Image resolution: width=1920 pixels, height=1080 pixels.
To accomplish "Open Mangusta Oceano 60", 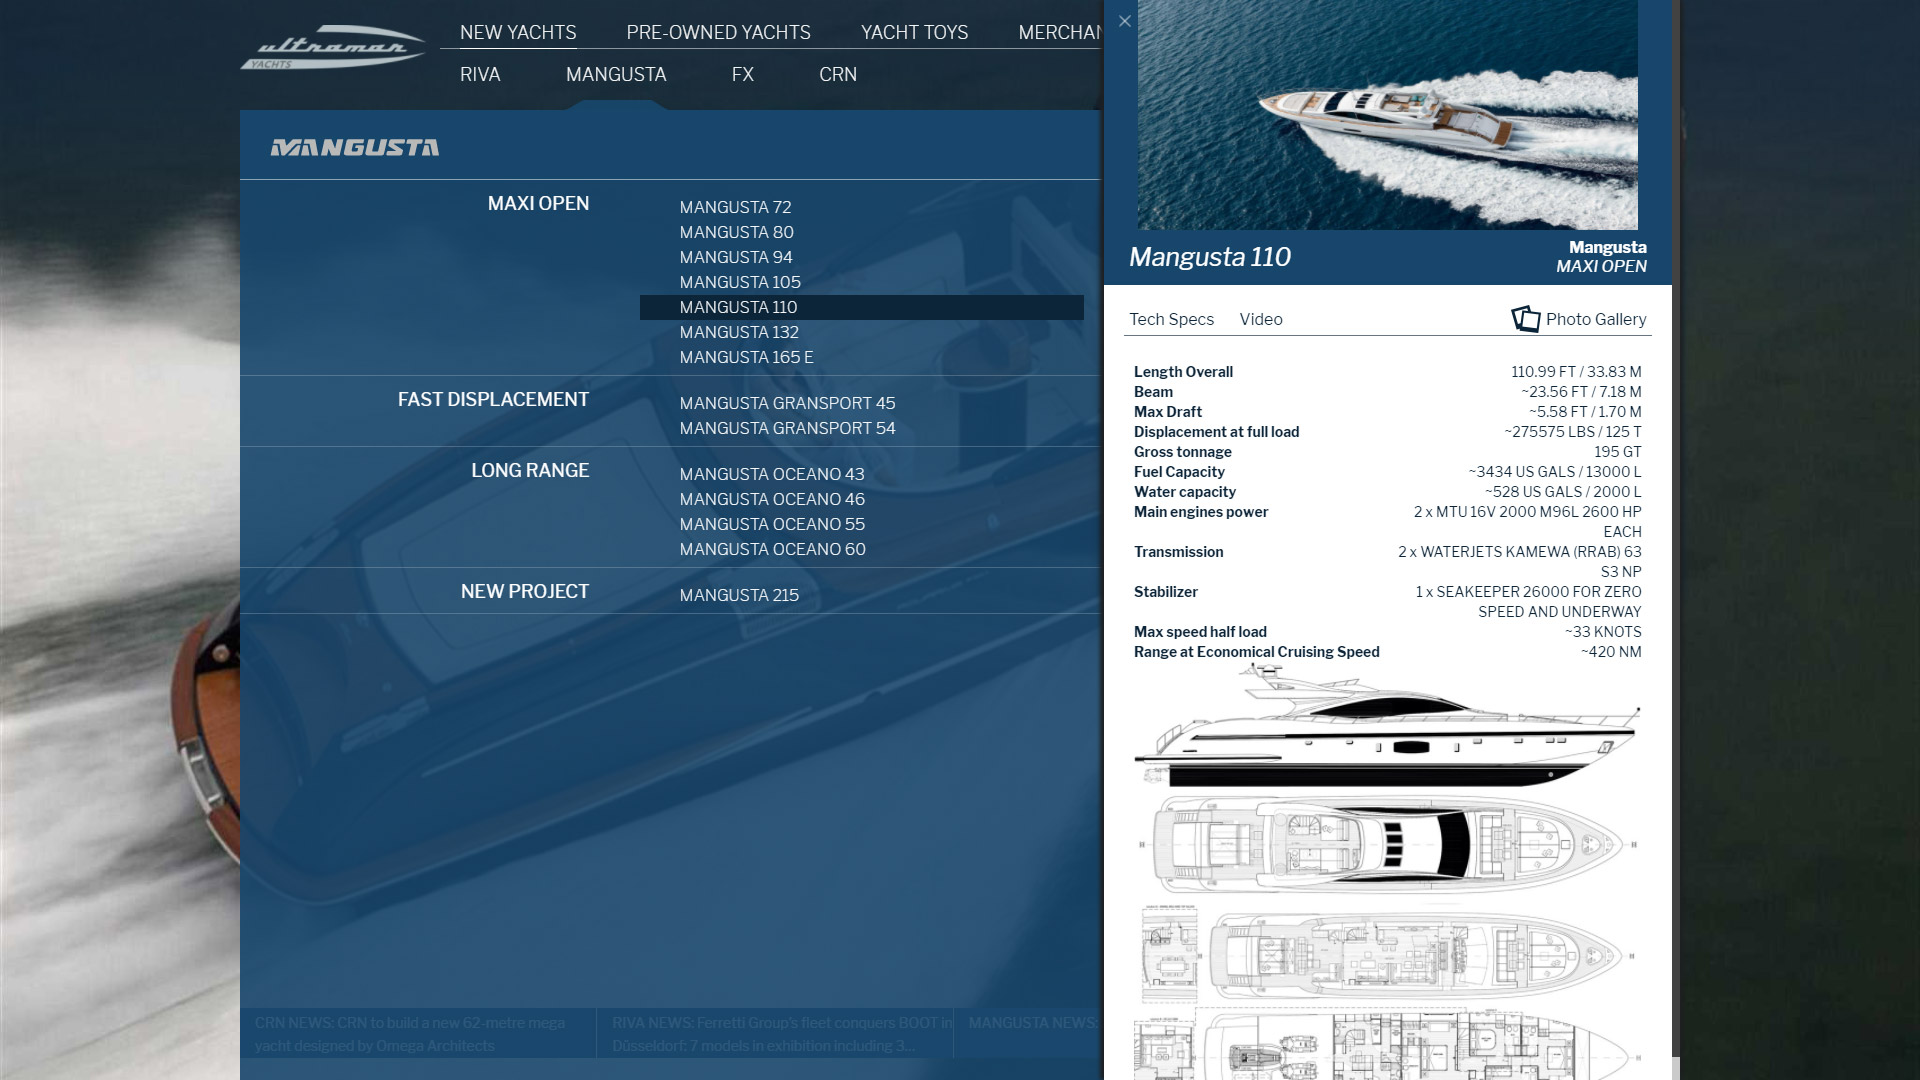I will (x=772, y=549).
